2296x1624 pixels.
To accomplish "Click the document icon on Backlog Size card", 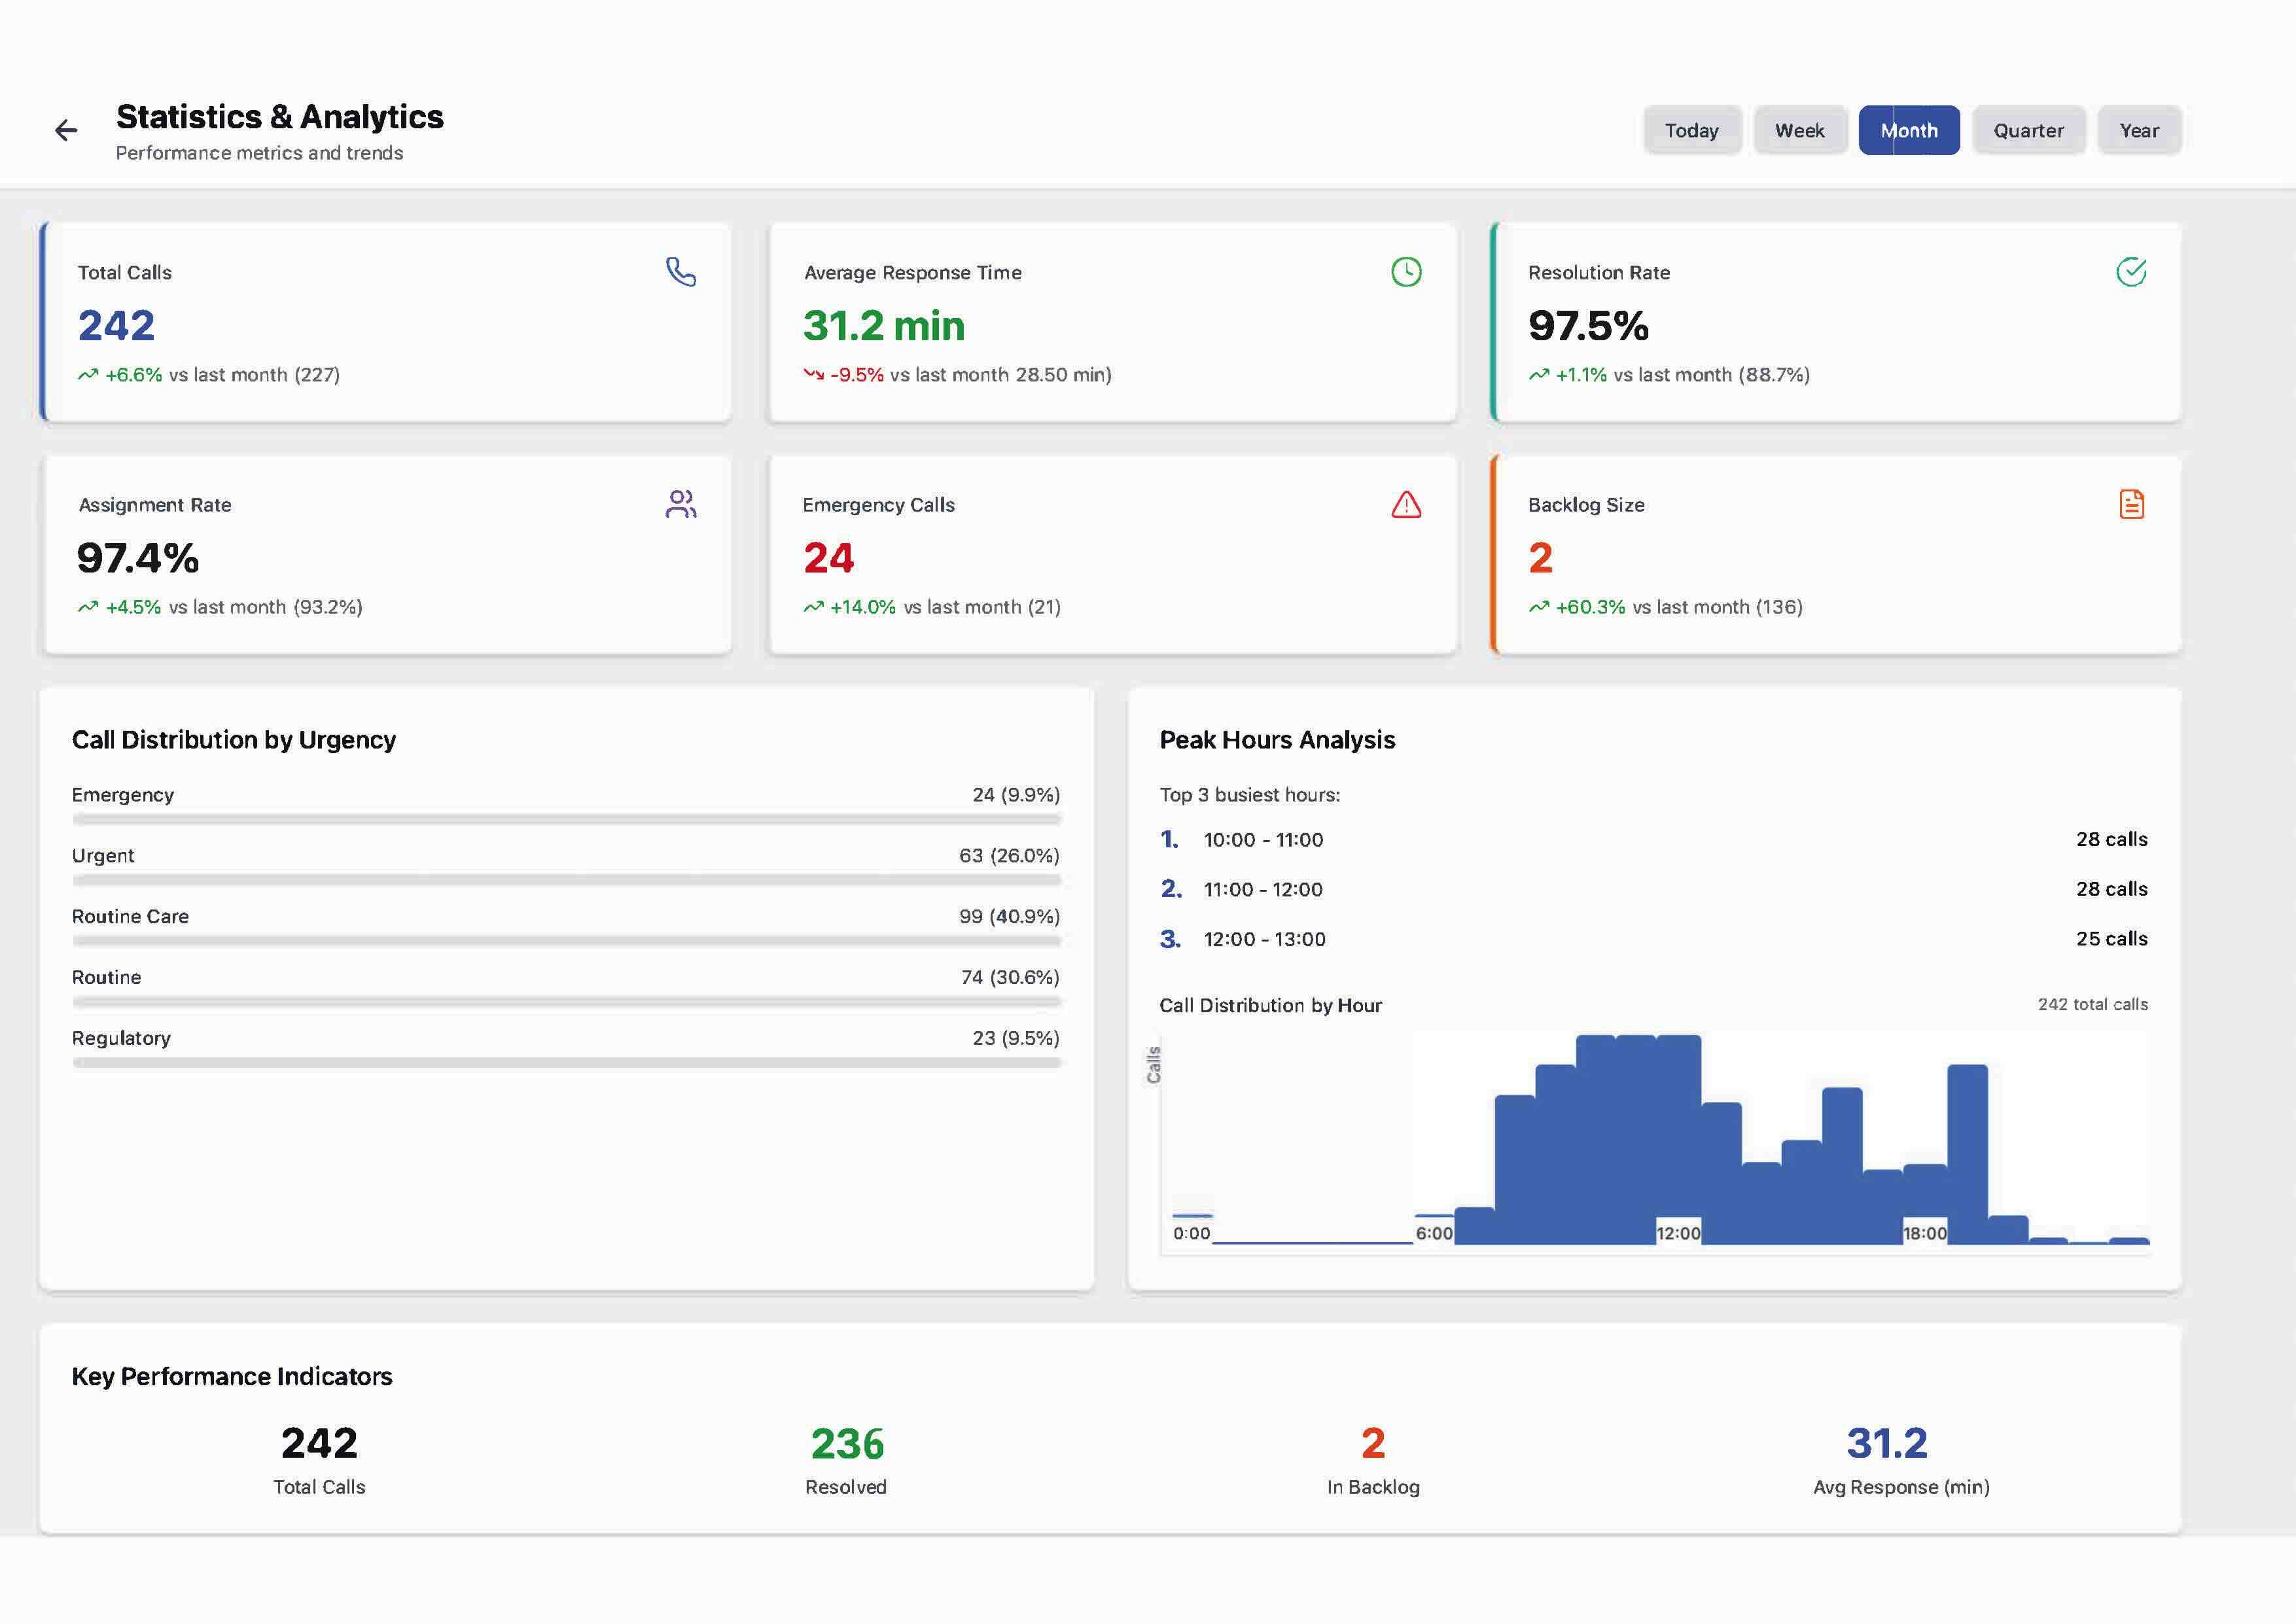I will [x=2130, y=504].
